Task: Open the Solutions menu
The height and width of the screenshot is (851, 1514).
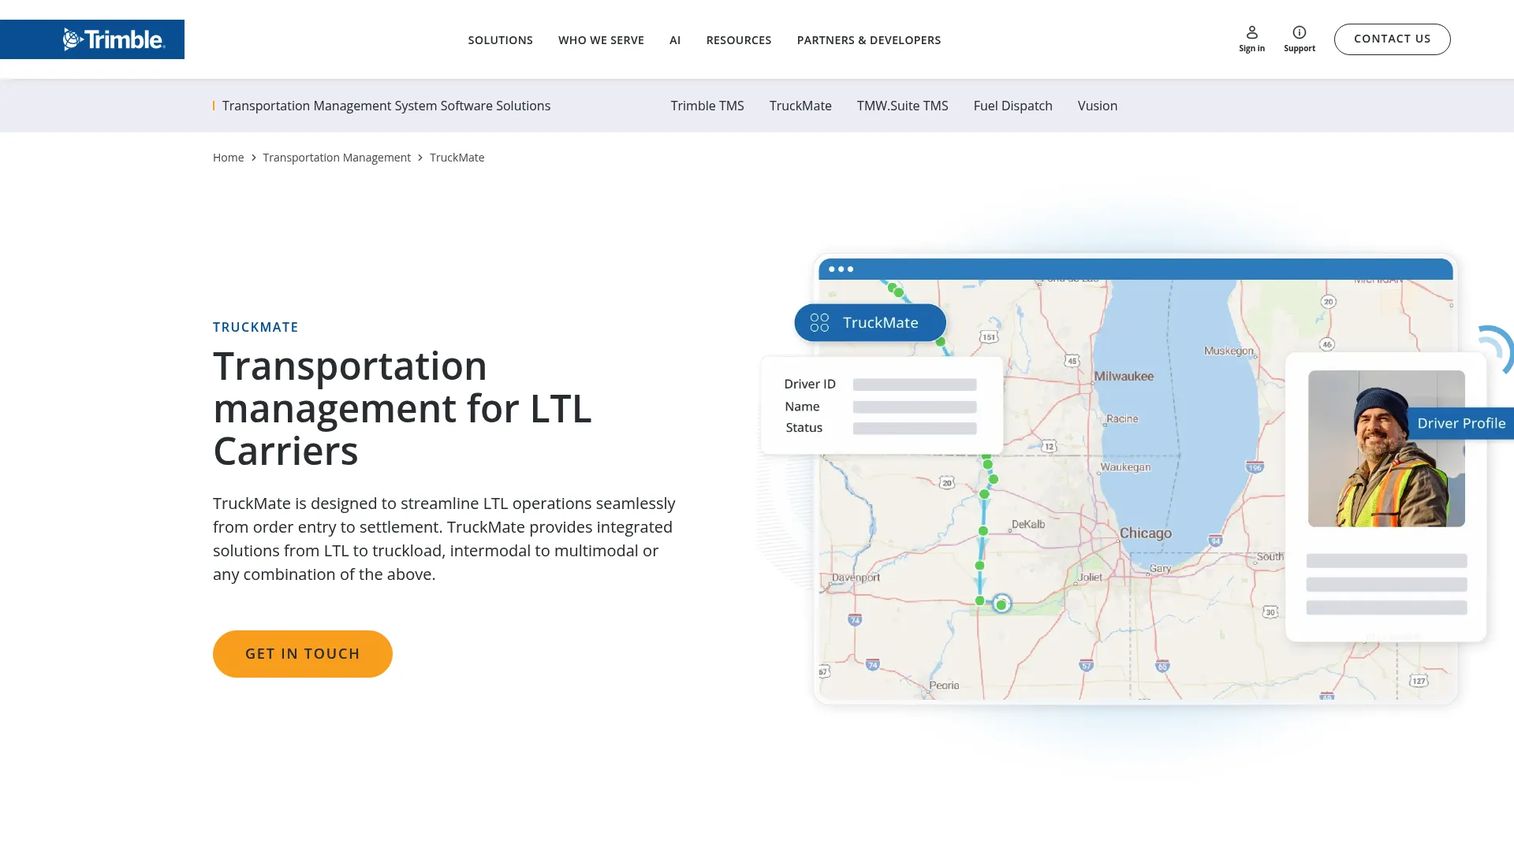Action: 500,40
